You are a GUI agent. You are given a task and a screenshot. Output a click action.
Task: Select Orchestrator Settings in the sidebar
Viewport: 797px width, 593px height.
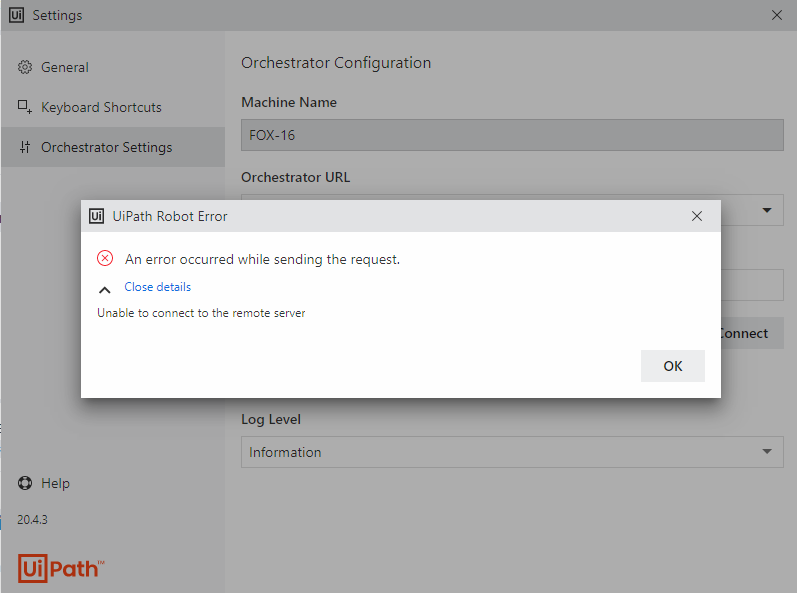coord(106,147)
